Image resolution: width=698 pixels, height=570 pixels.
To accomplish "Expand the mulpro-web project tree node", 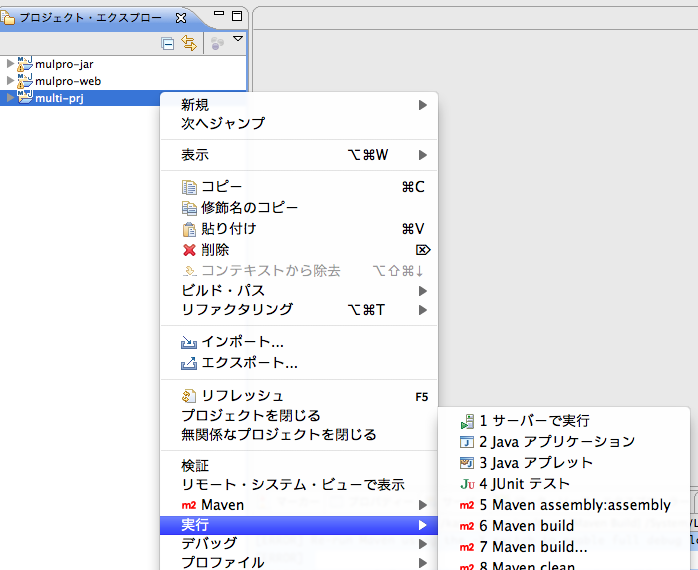I will pos(10,81).
